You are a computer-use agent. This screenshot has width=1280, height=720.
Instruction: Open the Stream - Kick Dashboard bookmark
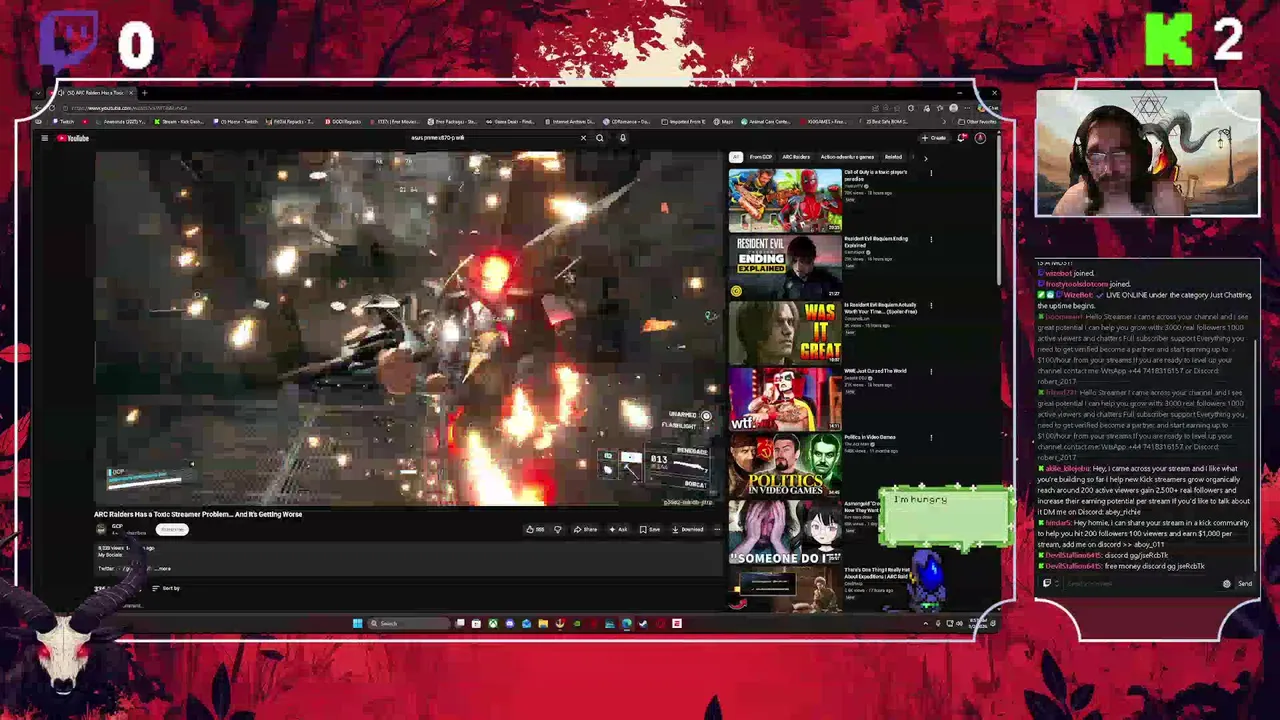point(180,122)
